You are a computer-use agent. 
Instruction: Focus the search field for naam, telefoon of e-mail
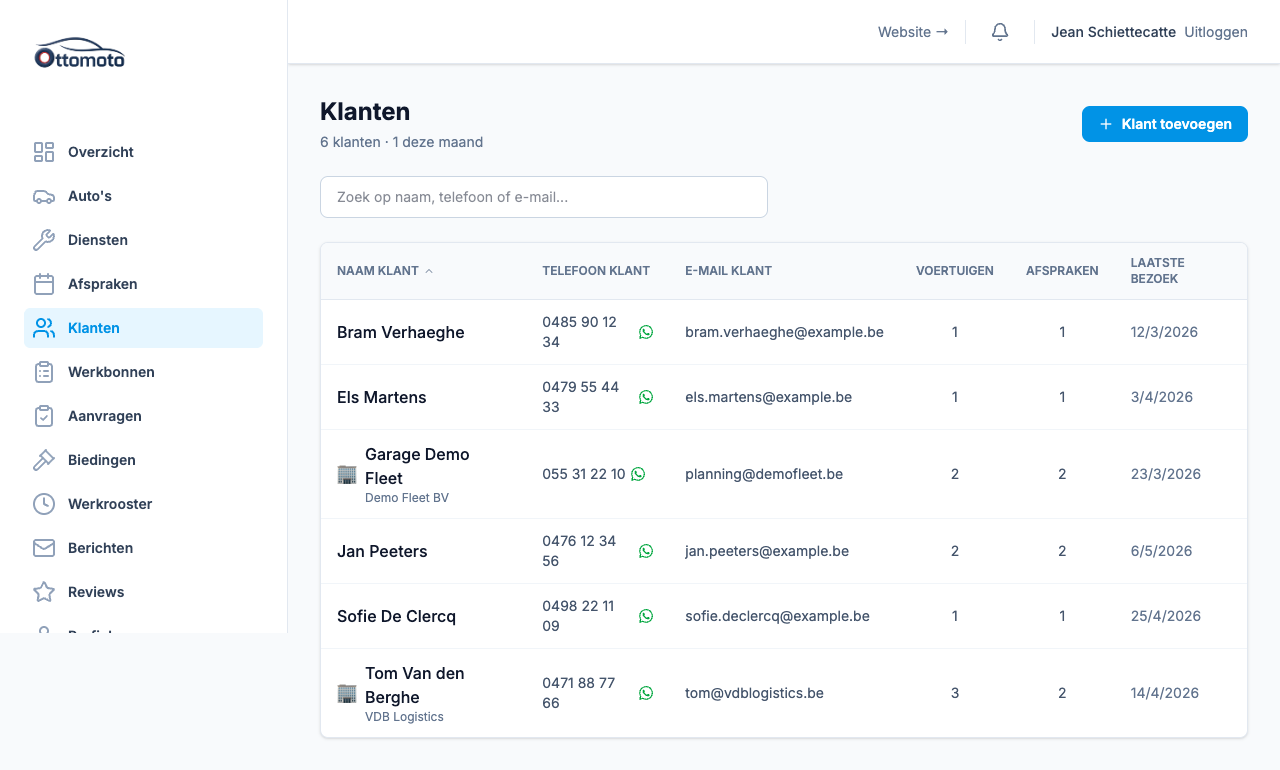pyautogui.click(x=544, y=197)
